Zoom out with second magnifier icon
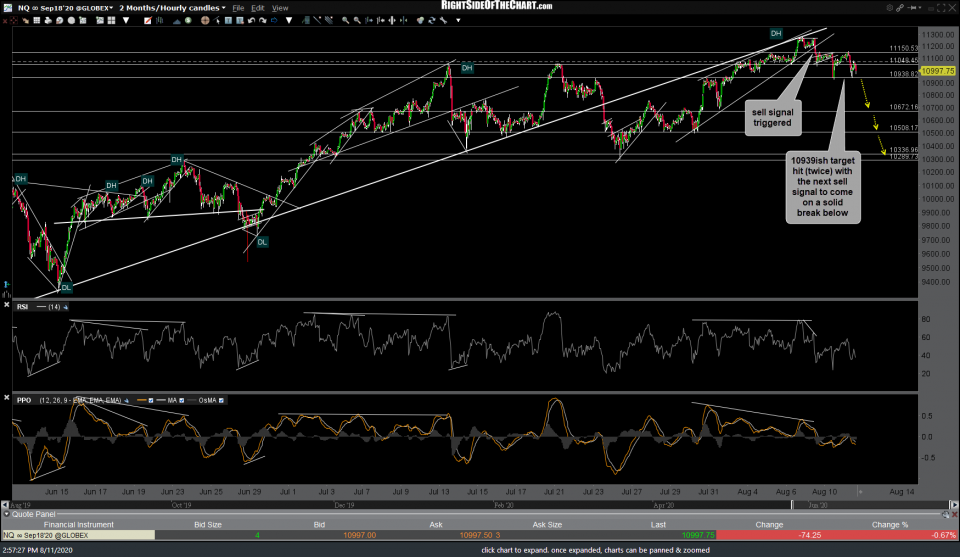The height and width of the screenshot is (557, 960). pos(357,20)
